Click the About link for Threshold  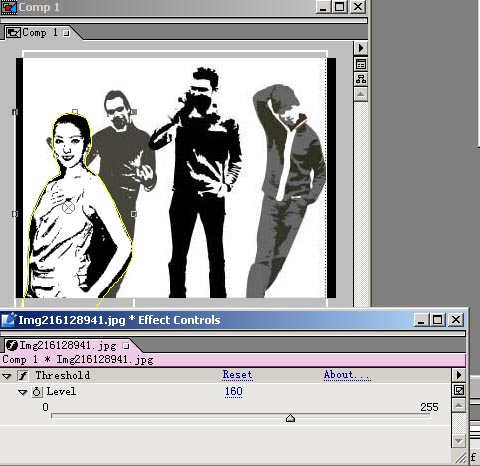(347, 375)
